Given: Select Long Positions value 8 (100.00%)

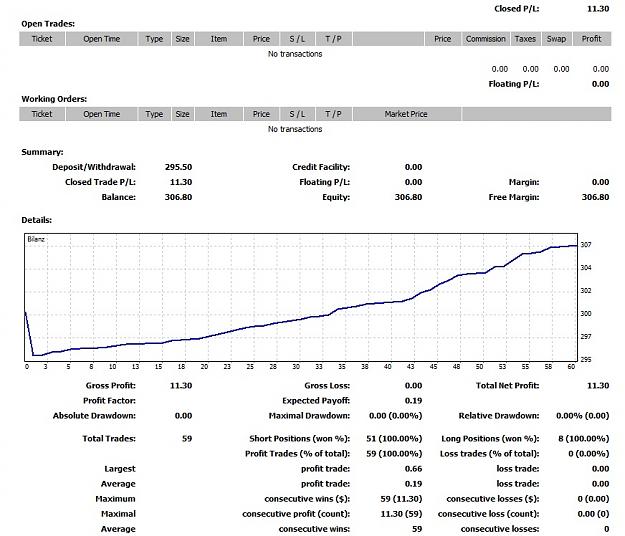Looking at the screenshot, I should (x=584, y=439).
